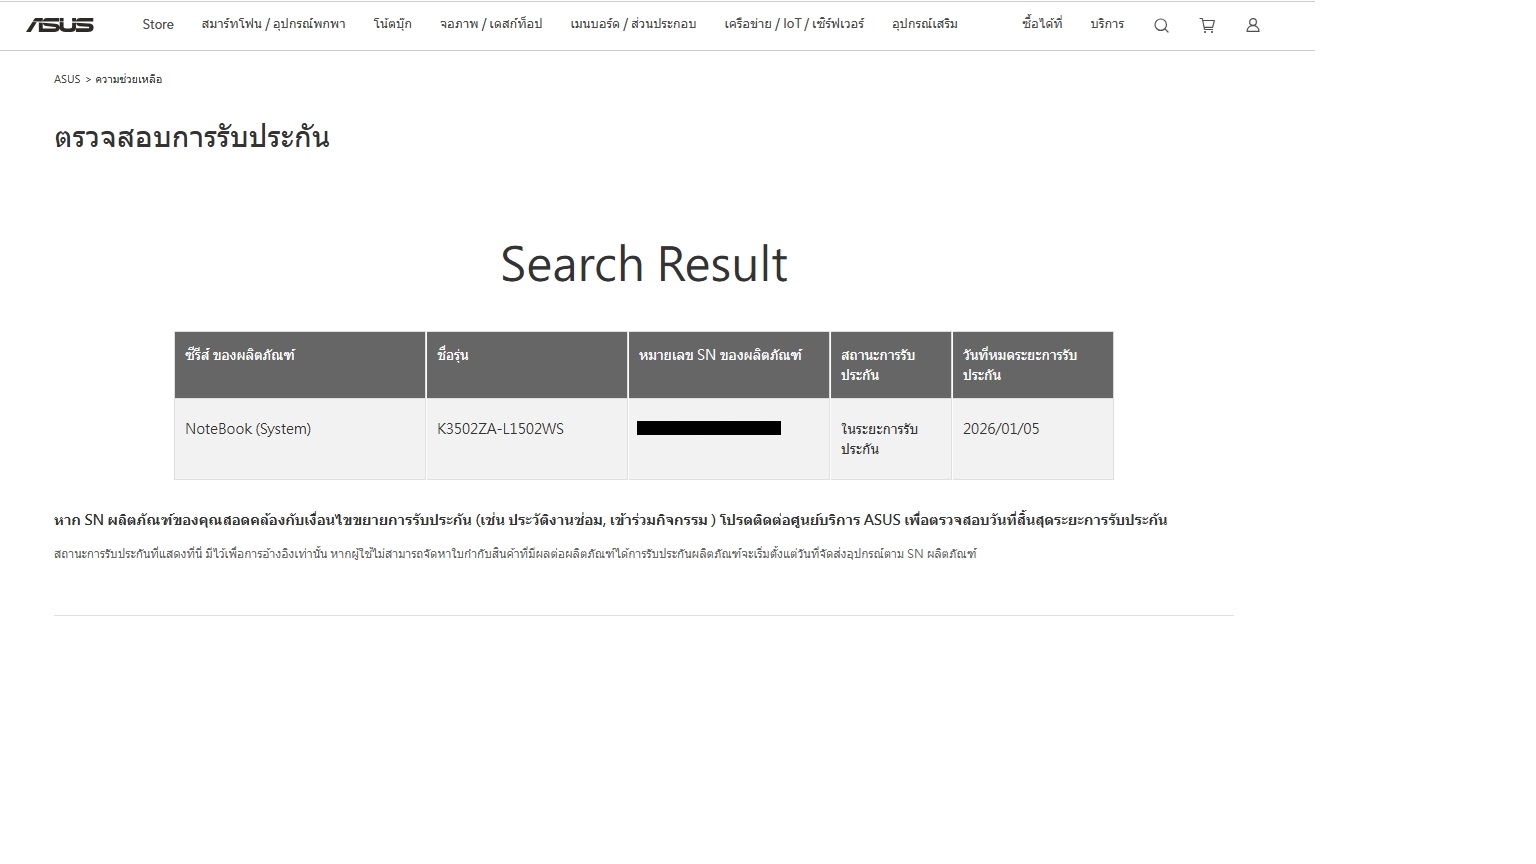Expand the อุปกรณ์เสริม menu
1536x864 pixels.
tap(925, 24)
